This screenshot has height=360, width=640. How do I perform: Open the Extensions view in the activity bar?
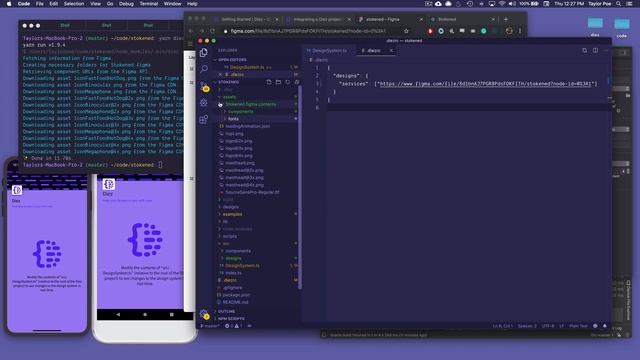pyautogui.click(x=204, y=119)
